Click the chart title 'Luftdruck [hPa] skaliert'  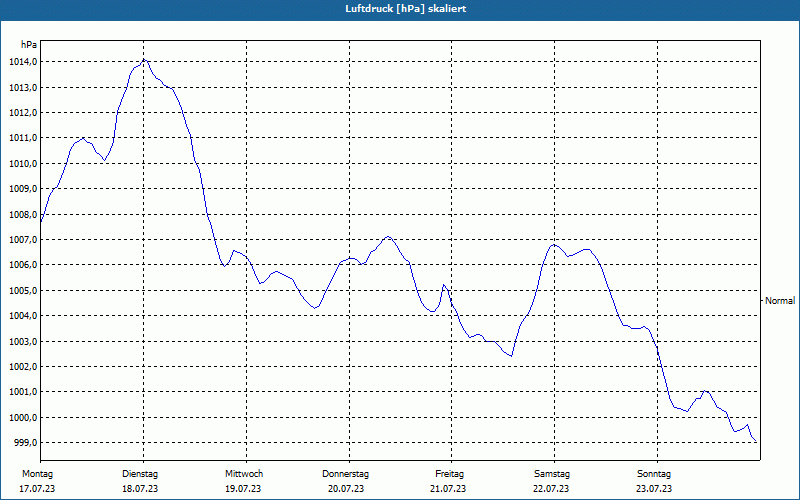(x=405, y=9)
